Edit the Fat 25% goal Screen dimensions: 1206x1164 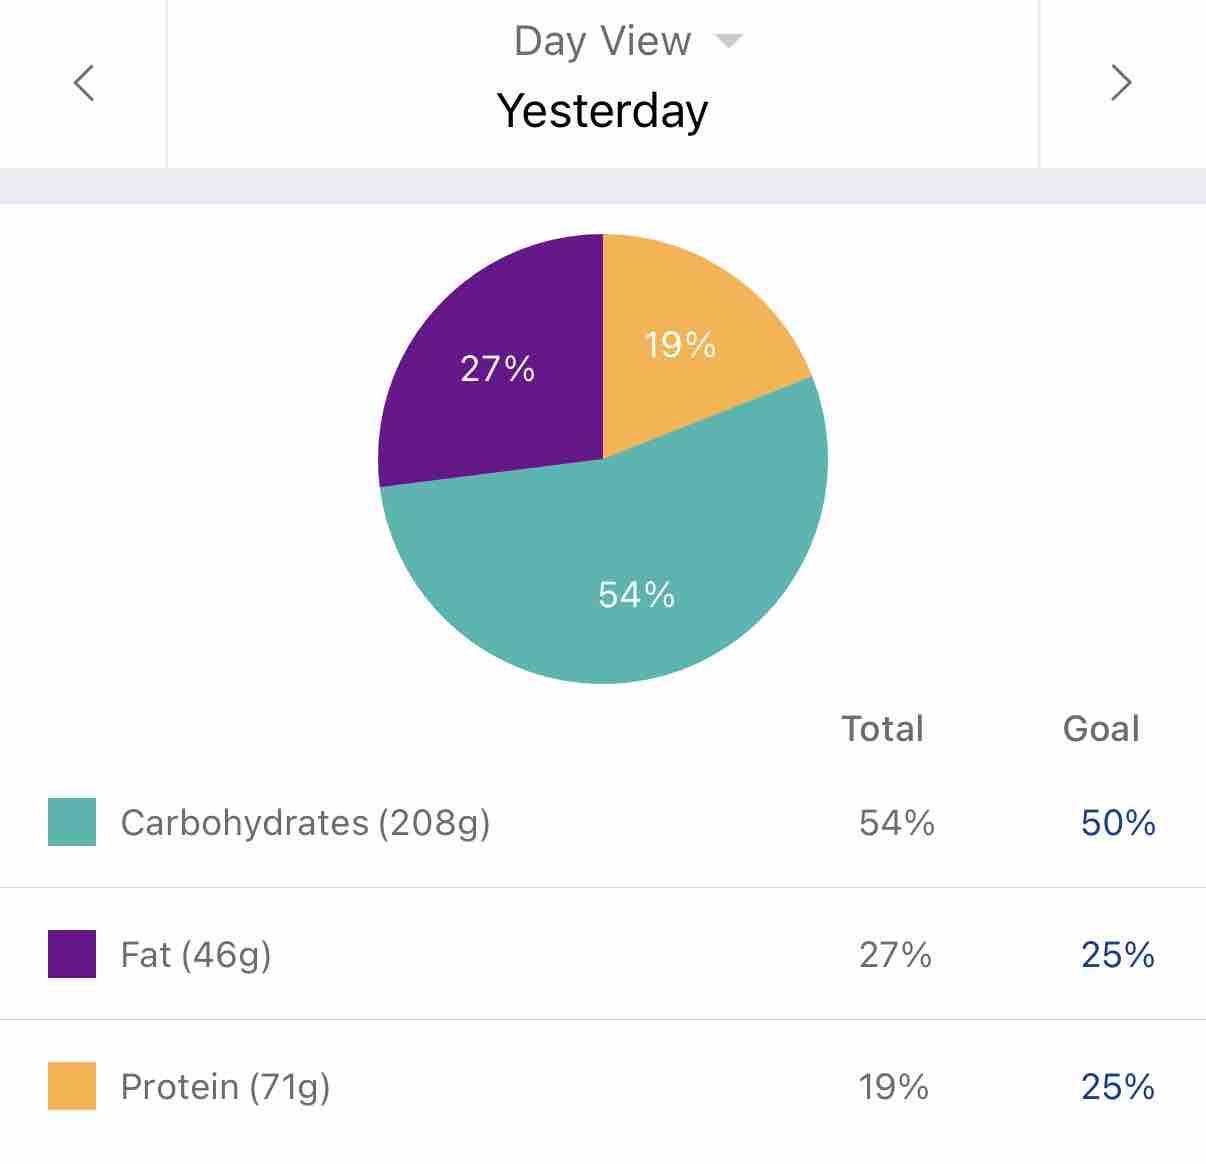[x=1118, y=955]
